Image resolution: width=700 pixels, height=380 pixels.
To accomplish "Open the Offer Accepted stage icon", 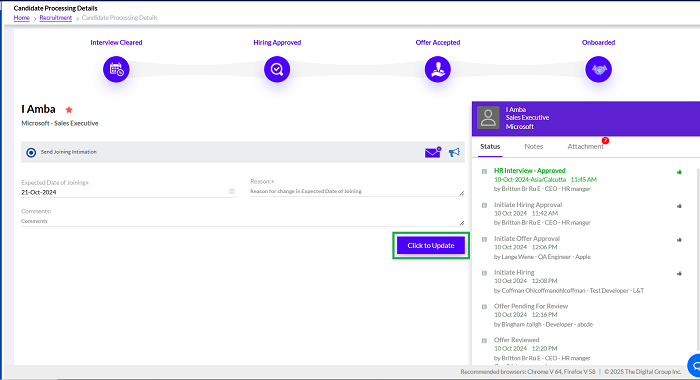I will point(438,69).
